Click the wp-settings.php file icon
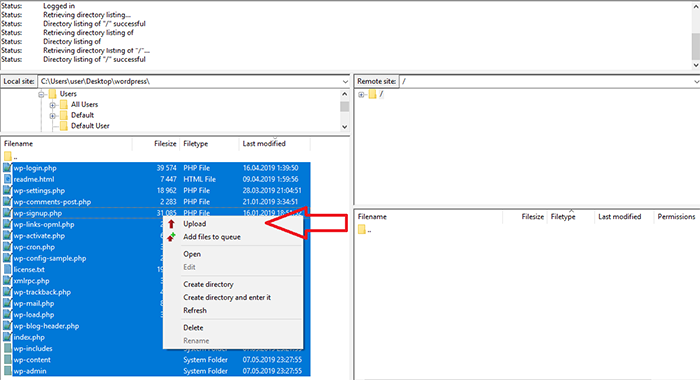 pos(7,190)
